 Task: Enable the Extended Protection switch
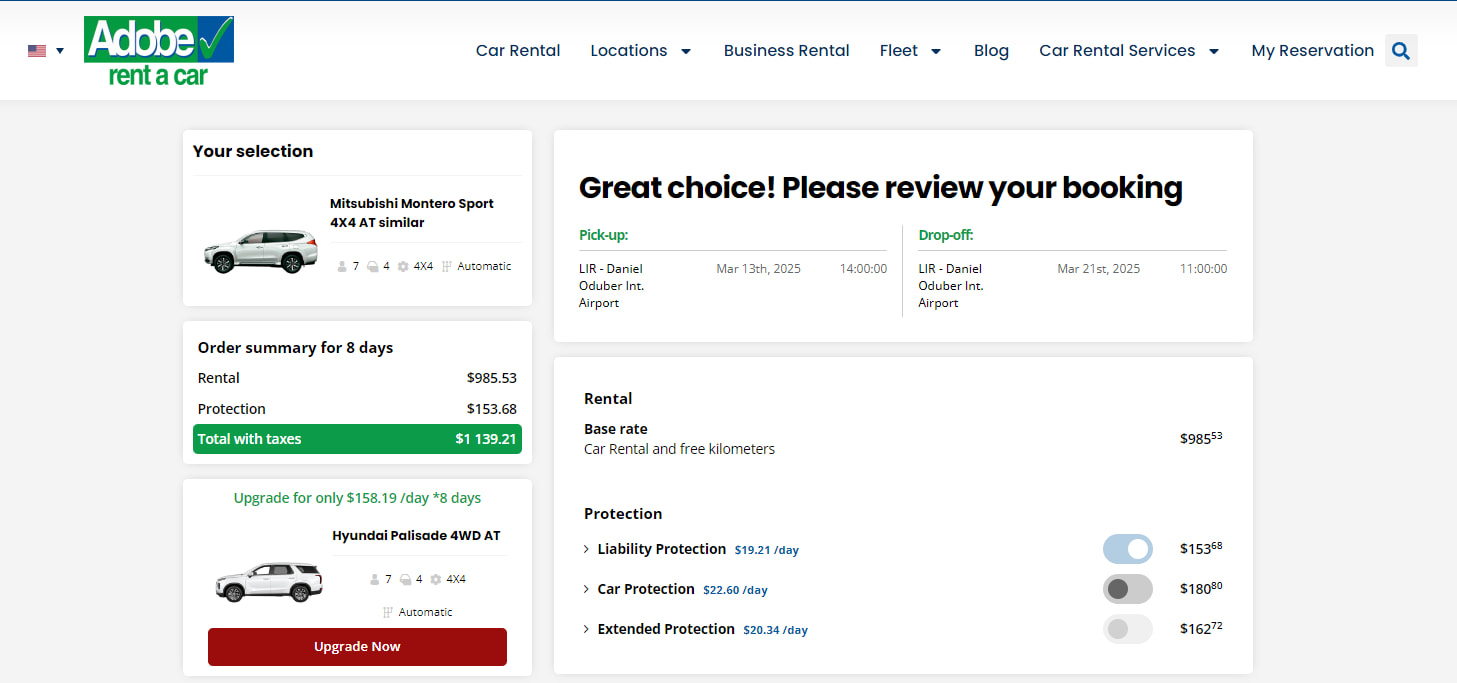1127,629
